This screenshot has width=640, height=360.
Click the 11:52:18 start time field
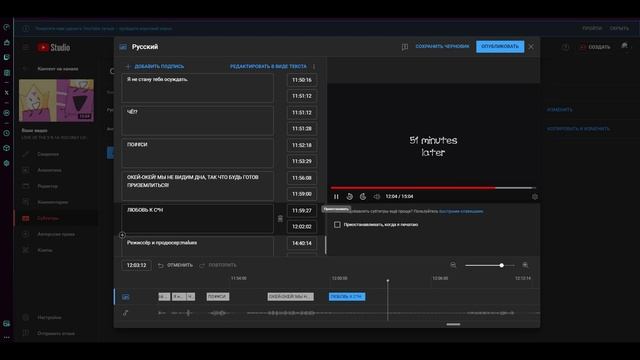302,145
